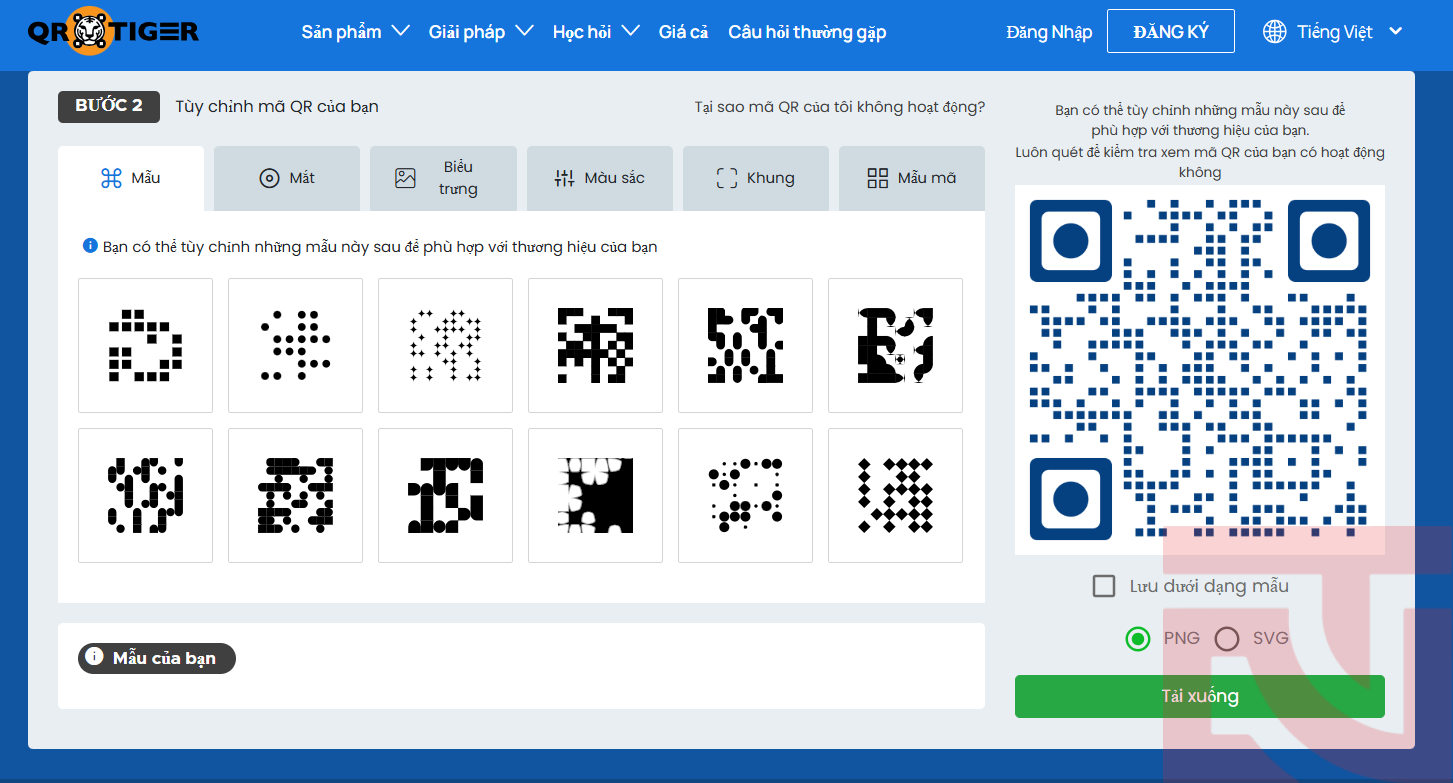Click the BƯỚC 2 step badge
Screen dimensions: 1453x783
[x=109, y=106]
